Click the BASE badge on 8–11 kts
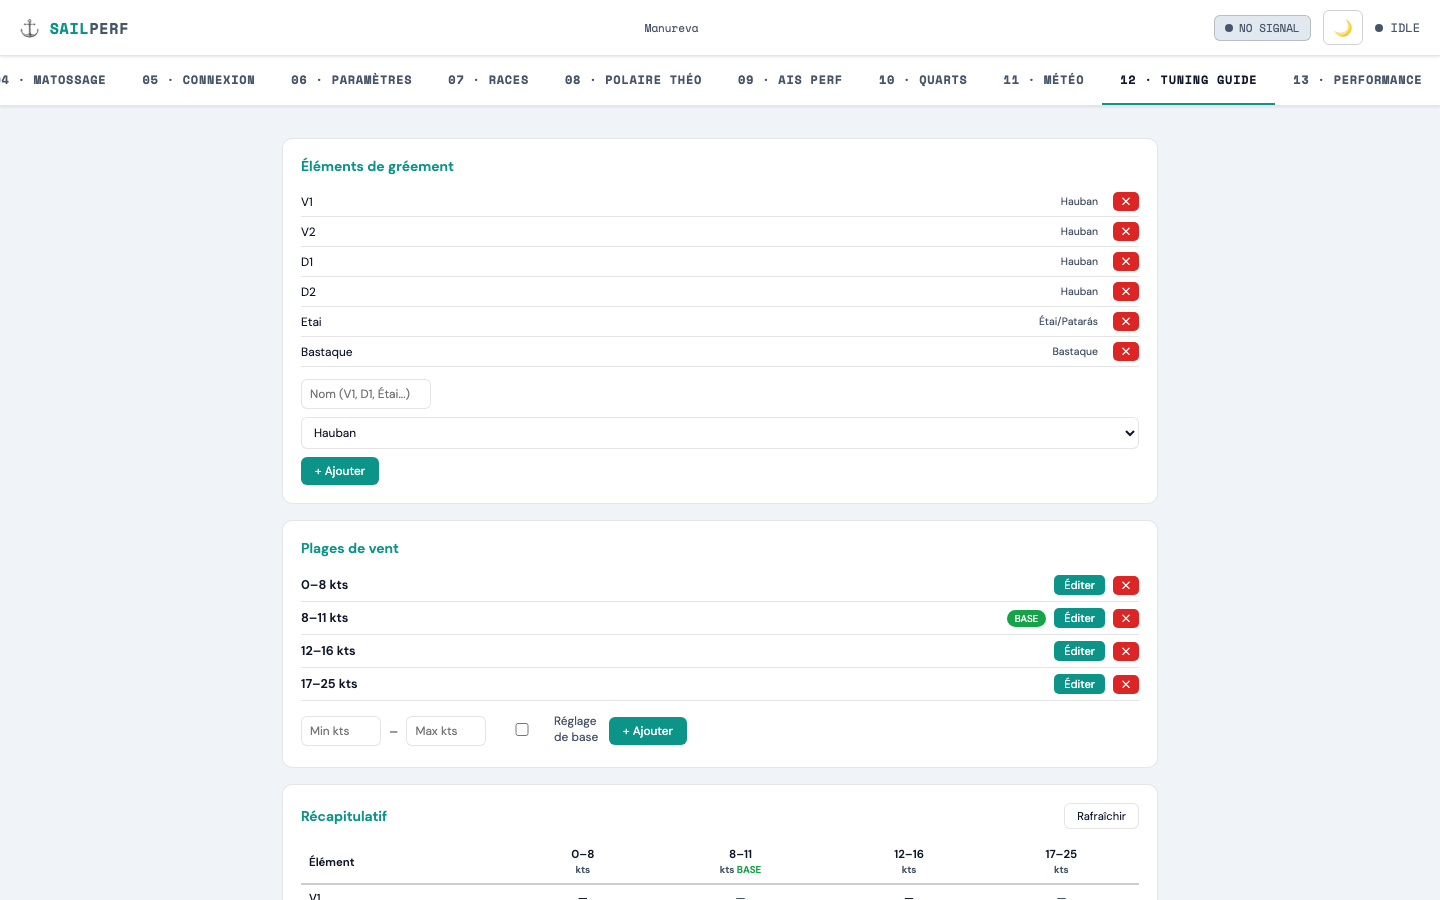 coord(1026,619)
